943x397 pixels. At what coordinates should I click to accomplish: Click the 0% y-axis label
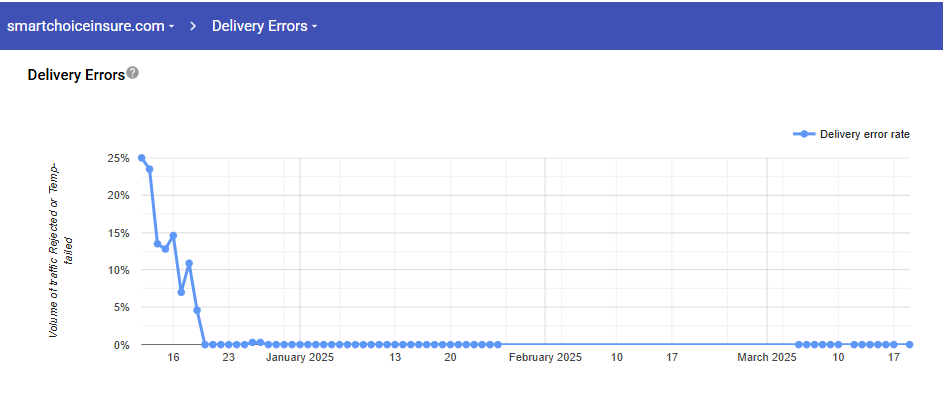[121, 345]
